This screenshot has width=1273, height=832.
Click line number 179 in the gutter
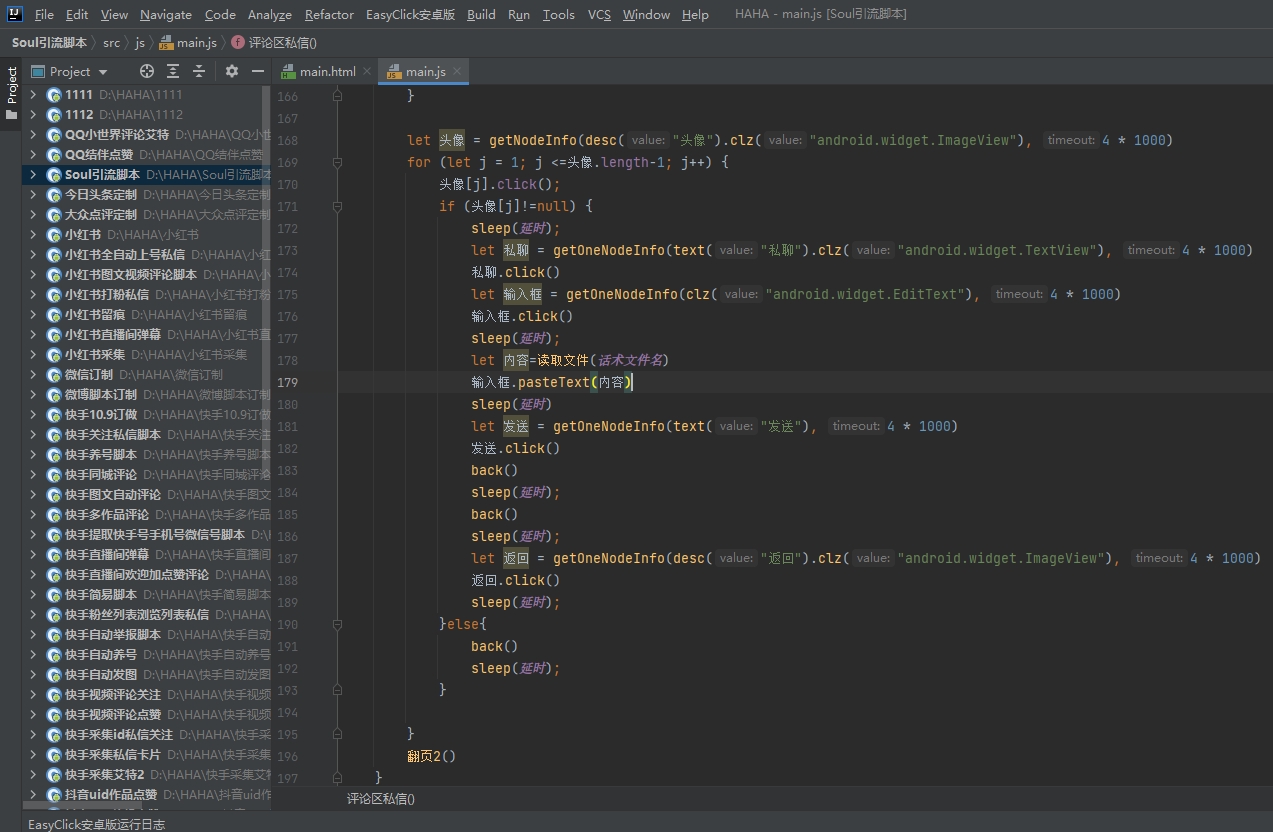click(287, 382)
